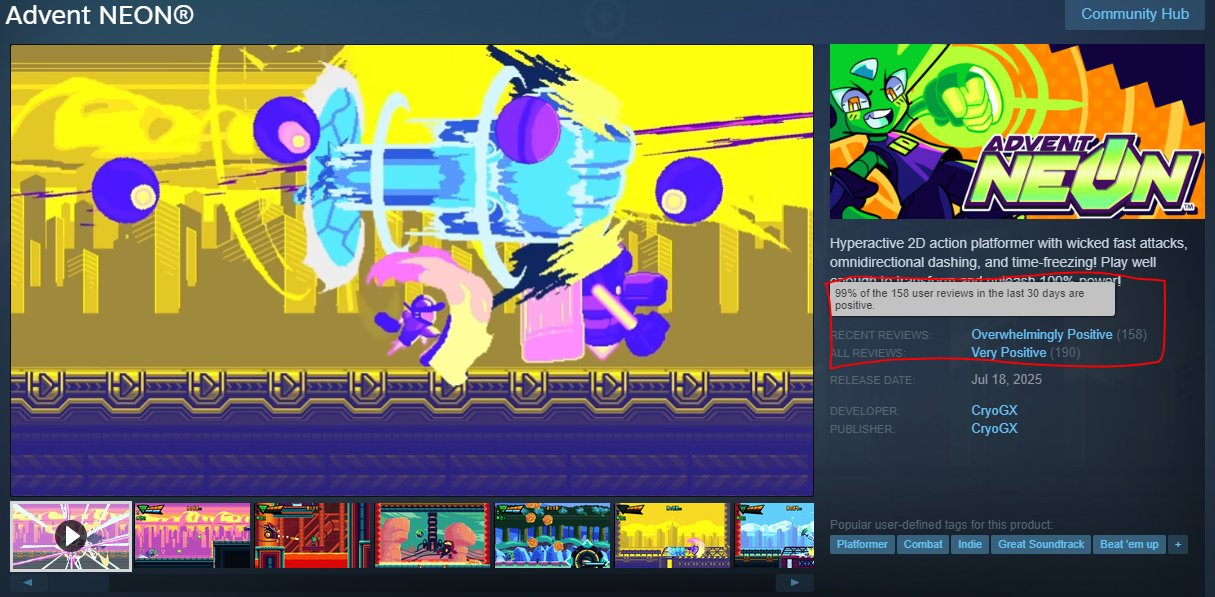Select the pink city screenshot thumbnail
This screenshot has width=1215, height=597.
click(x=191, y=536)
